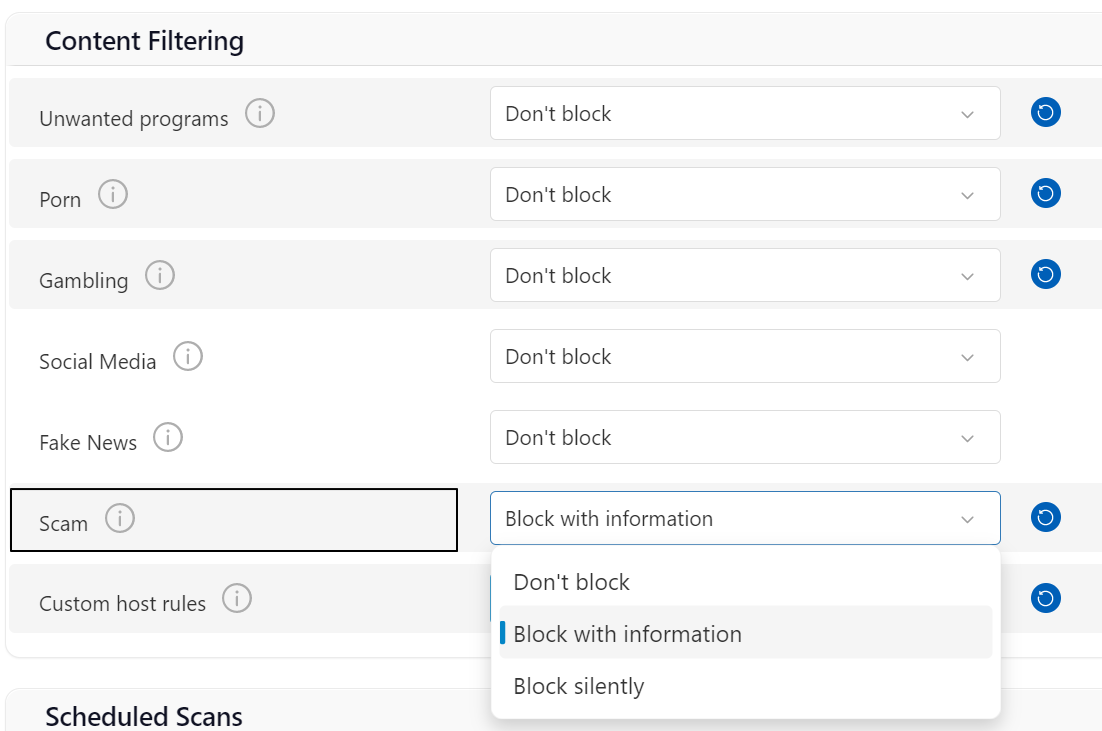Reset the Scam filter setting
The image size is (1102, 731).
coord(1046,518)
